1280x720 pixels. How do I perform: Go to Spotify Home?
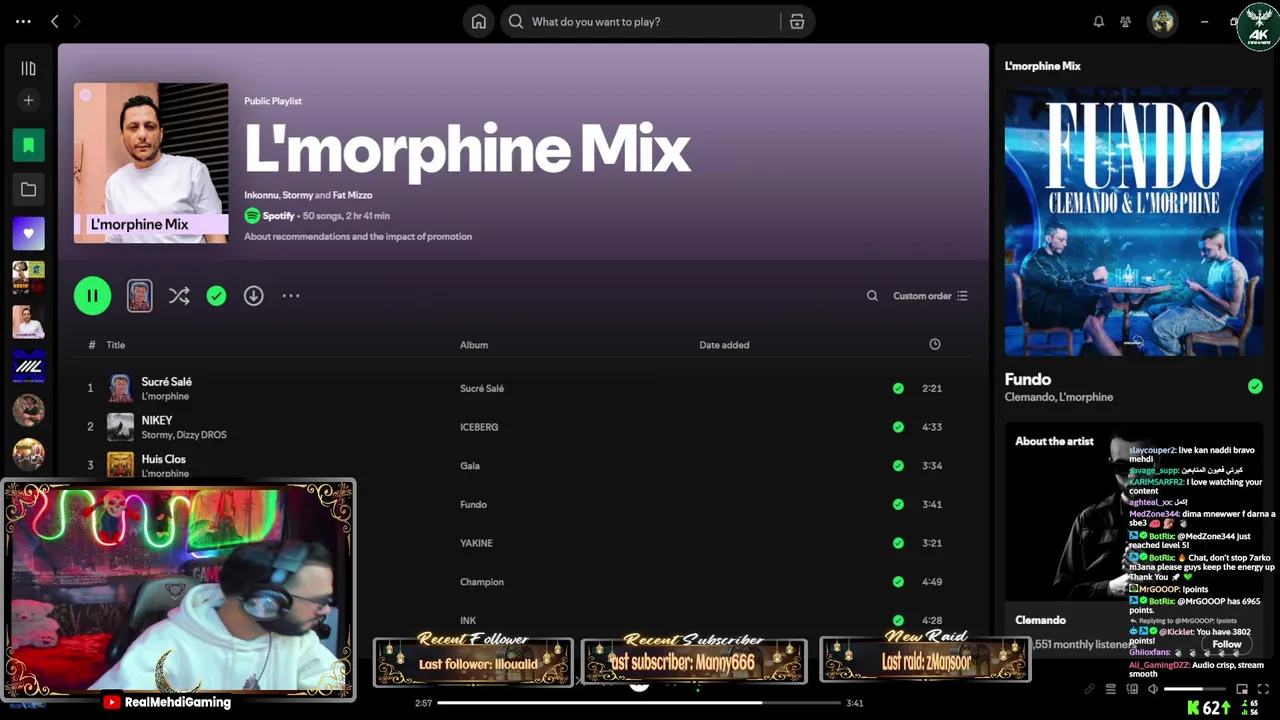[x=479, y=21]
